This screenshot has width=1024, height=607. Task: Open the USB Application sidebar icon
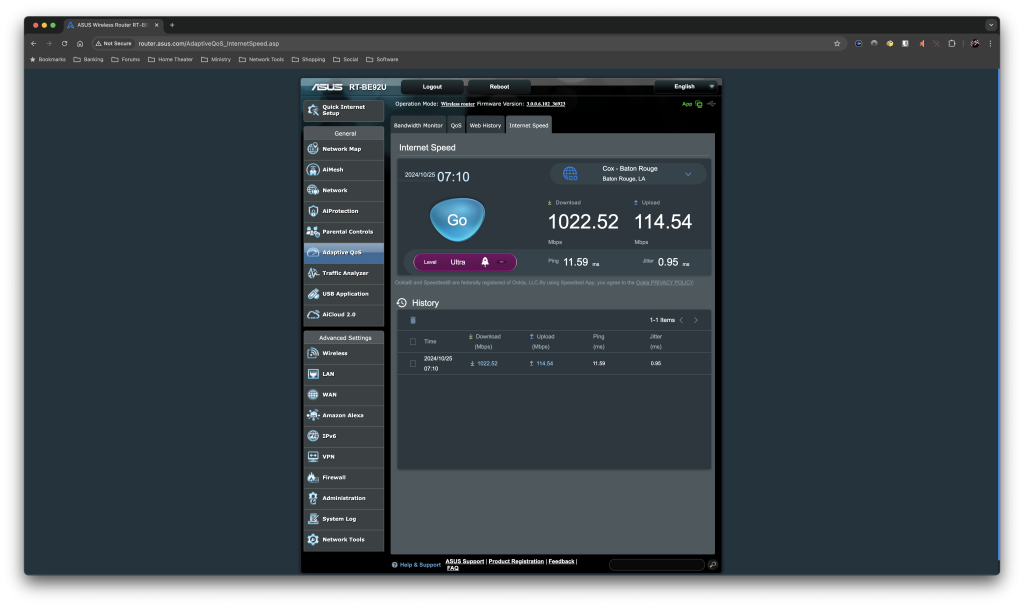click(x=313, y=294)
